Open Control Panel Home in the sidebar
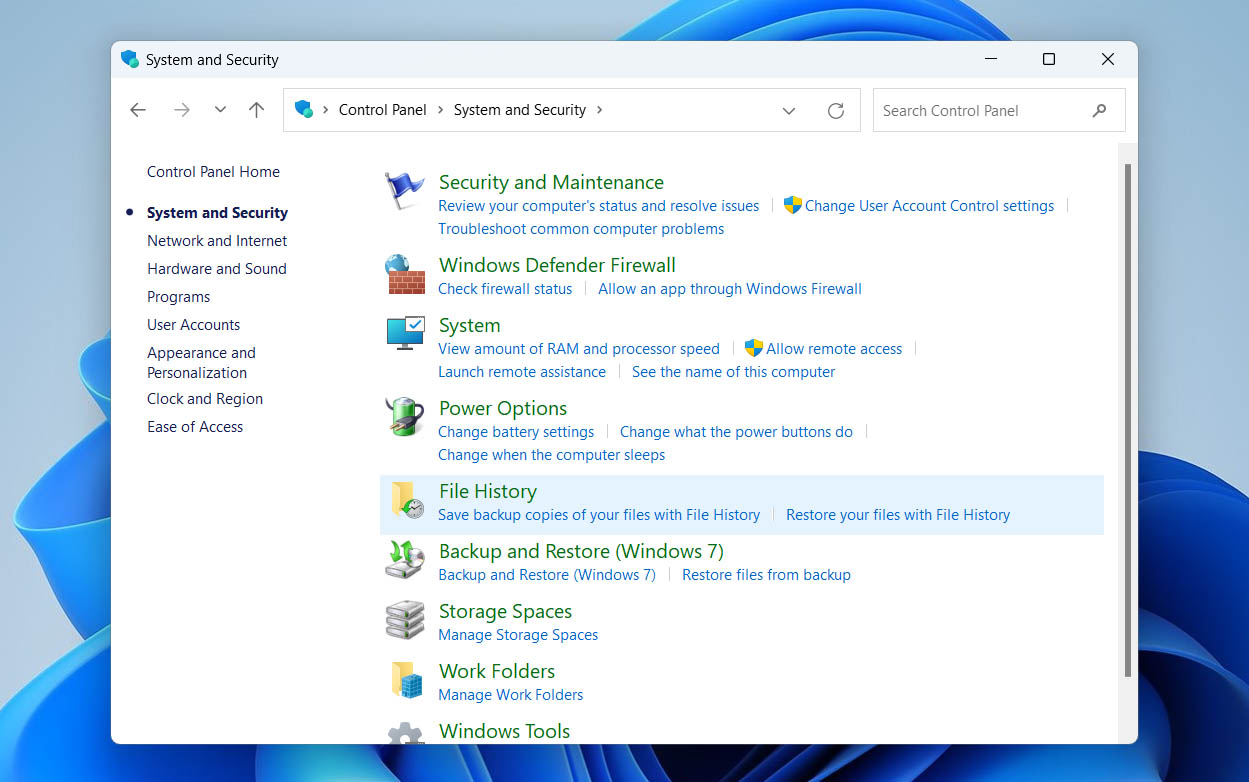1249x782 pixels. [213, 172]
